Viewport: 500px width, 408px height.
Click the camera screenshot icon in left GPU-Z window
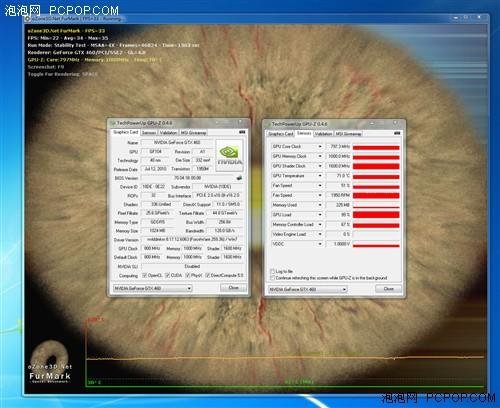click(242, 132)
